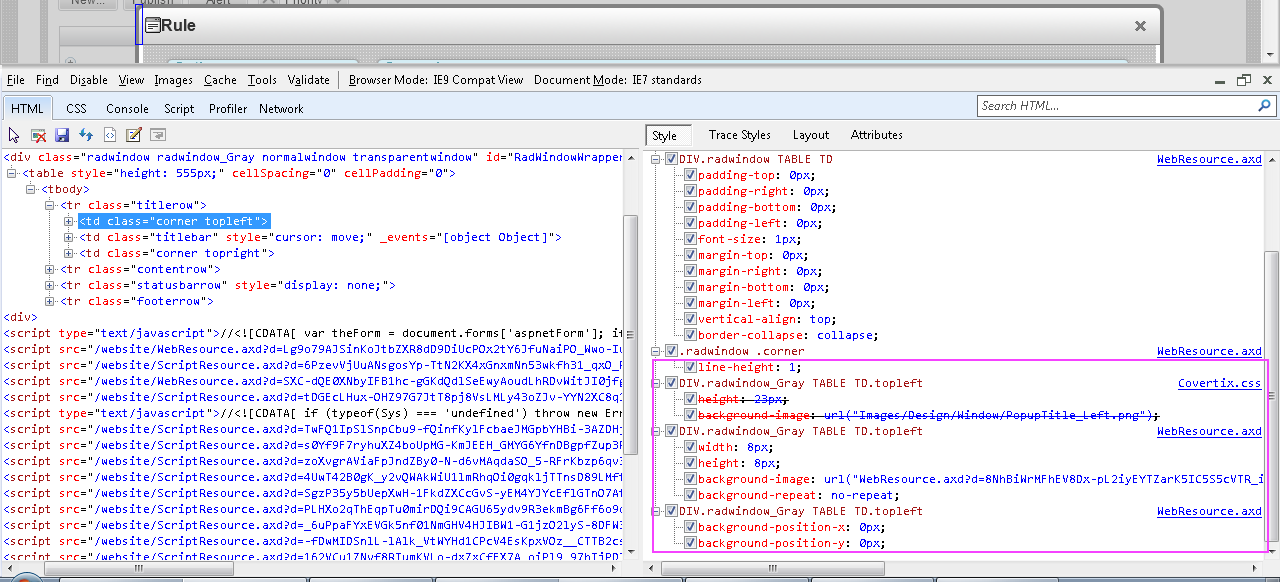Uncheck the background-position-x property
This screenshot has height=582, width=1280.
point(690,527)
